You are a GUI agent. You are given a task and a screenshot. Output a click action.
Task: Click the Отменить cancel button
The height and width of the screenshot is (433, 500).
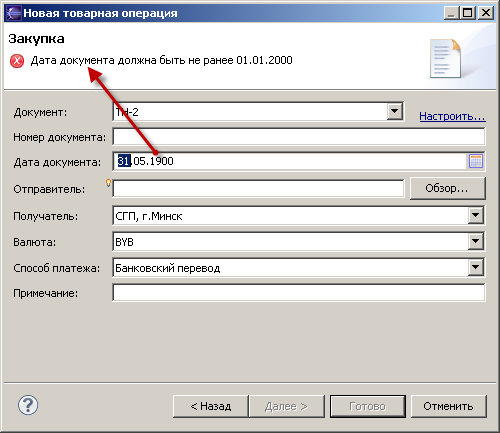(x=448, y=406)
